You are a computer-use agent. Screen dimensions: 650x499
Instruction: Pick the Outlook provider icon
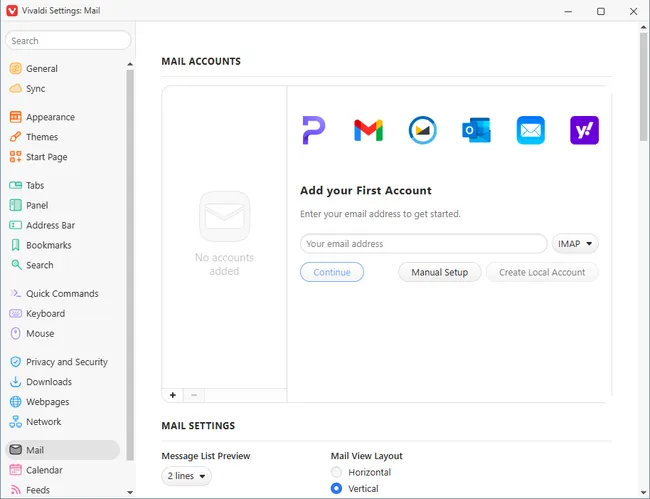click(476, 130)
